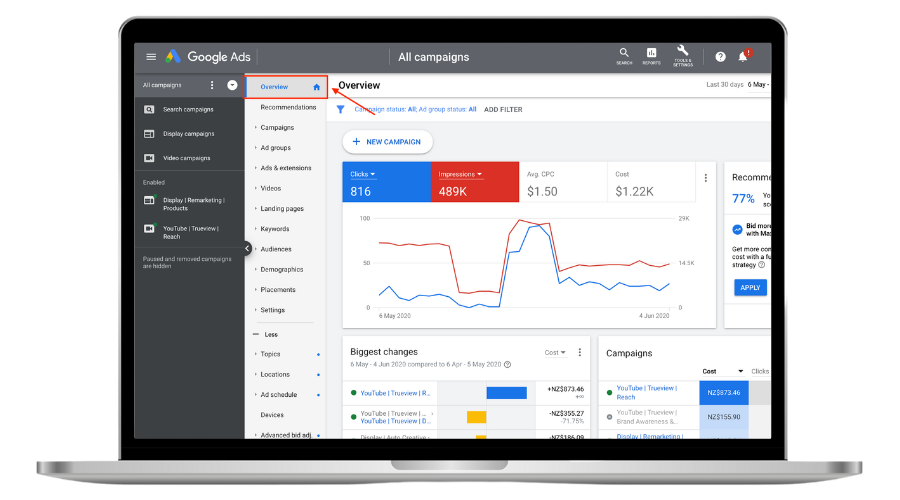Screen dimensions: 900x500
Task: Open Biggest changes Cost dropdown
Action: (555, 352)
